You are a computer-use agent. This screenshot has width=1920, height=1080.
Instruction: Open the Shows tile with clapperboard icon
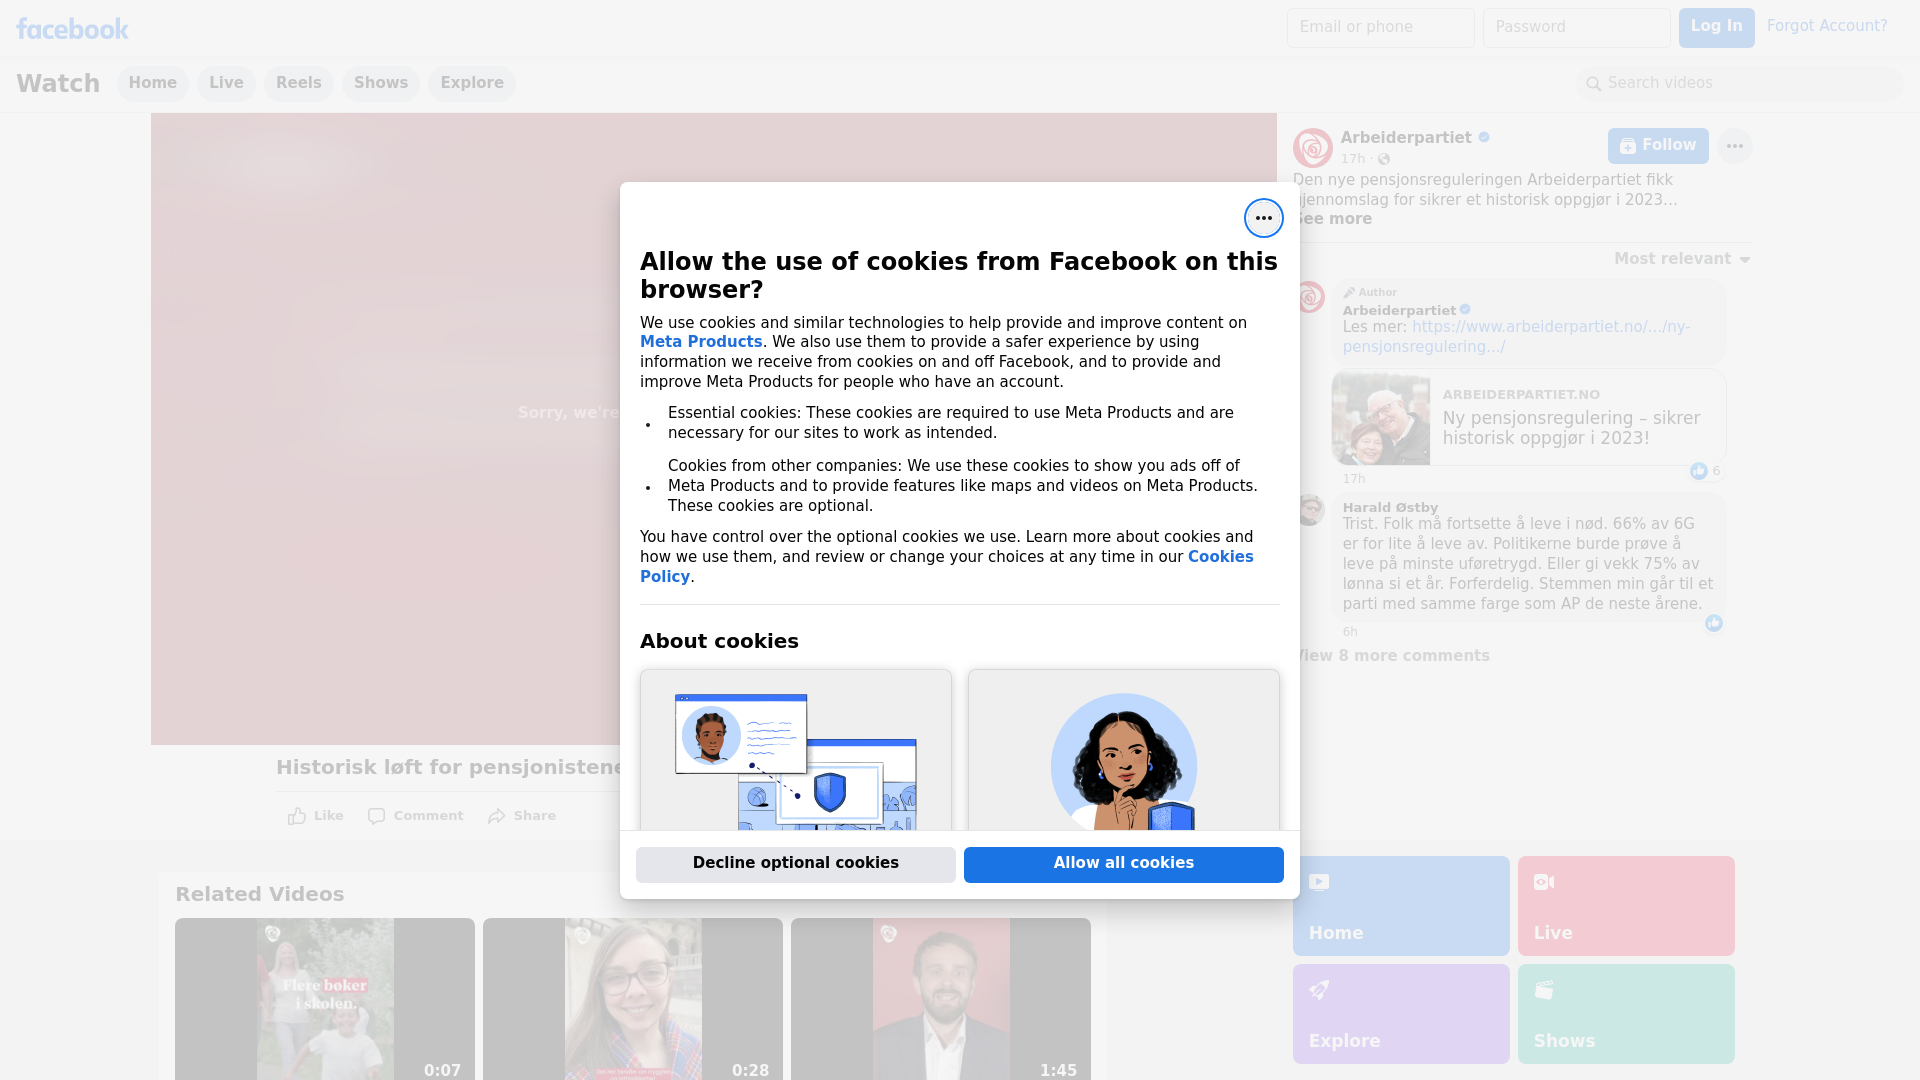1626,1014
